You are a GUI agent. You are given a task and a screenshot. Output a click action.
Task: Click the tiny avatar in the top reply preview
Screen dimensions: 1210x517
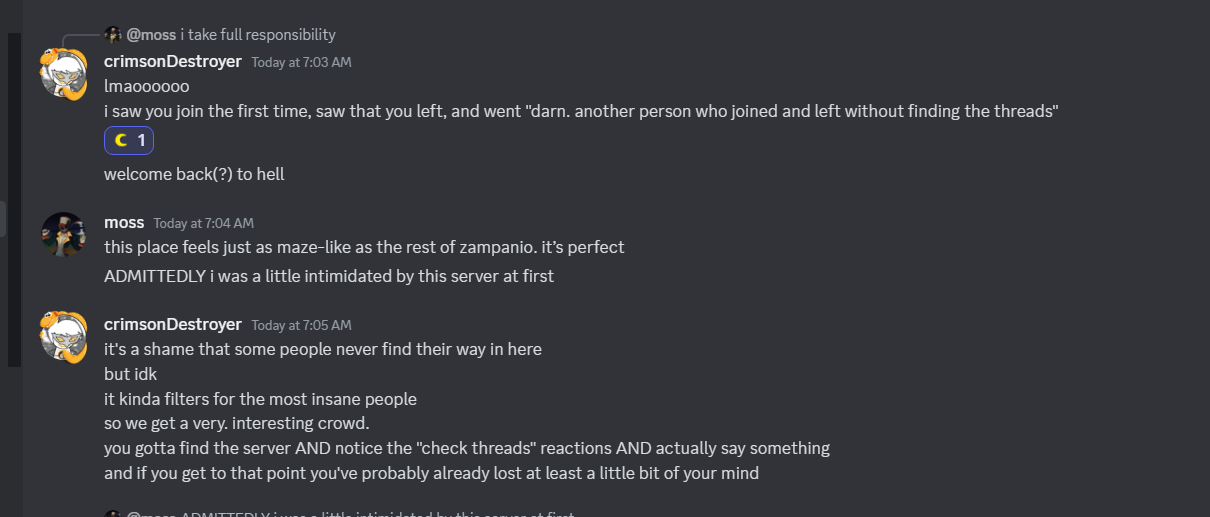pos(113,35)
